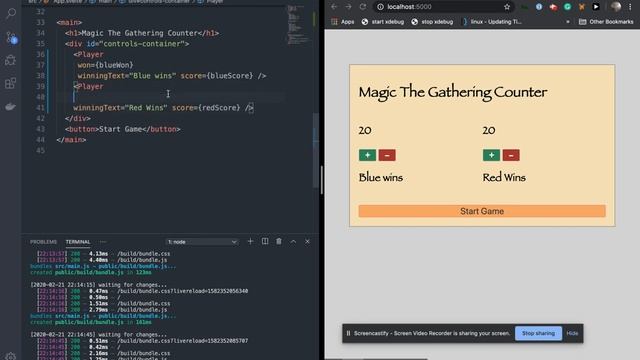Decrease Blue player's score with minus button
Screen dimensions: 640x360
coord(387,155)
